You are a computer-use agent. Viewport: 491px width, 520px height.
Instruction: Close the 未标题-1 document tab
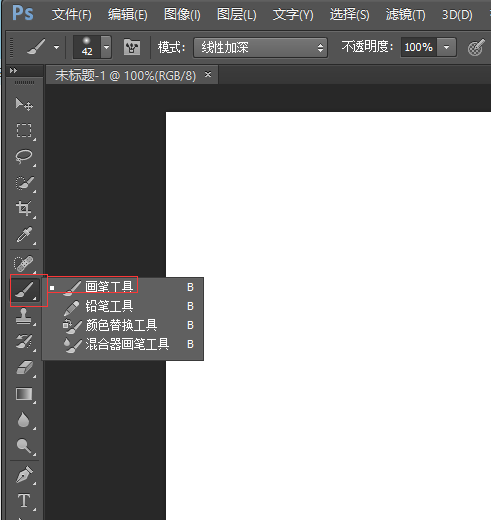click(x=208, y=74)
